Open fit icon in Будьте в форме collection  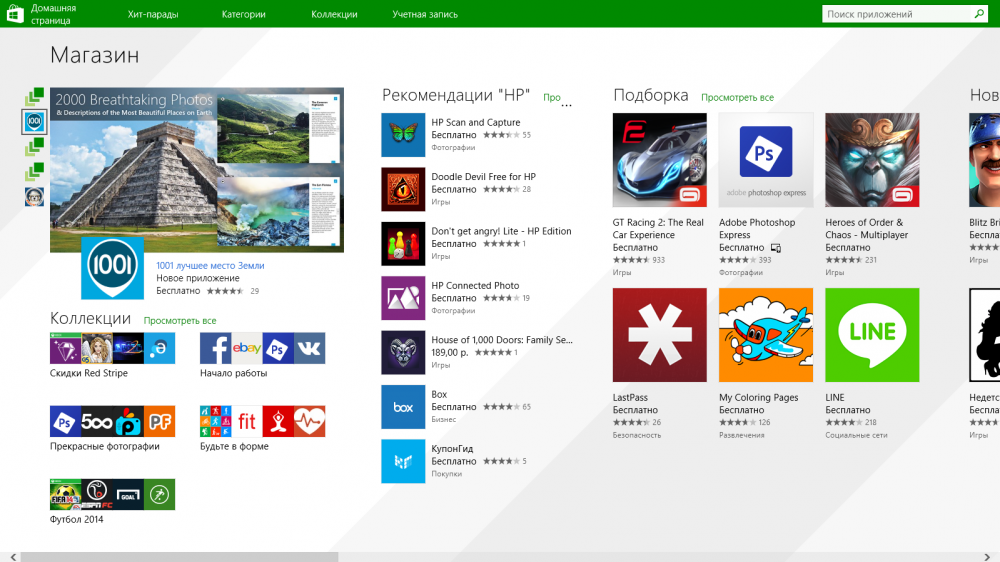[247, 422]
